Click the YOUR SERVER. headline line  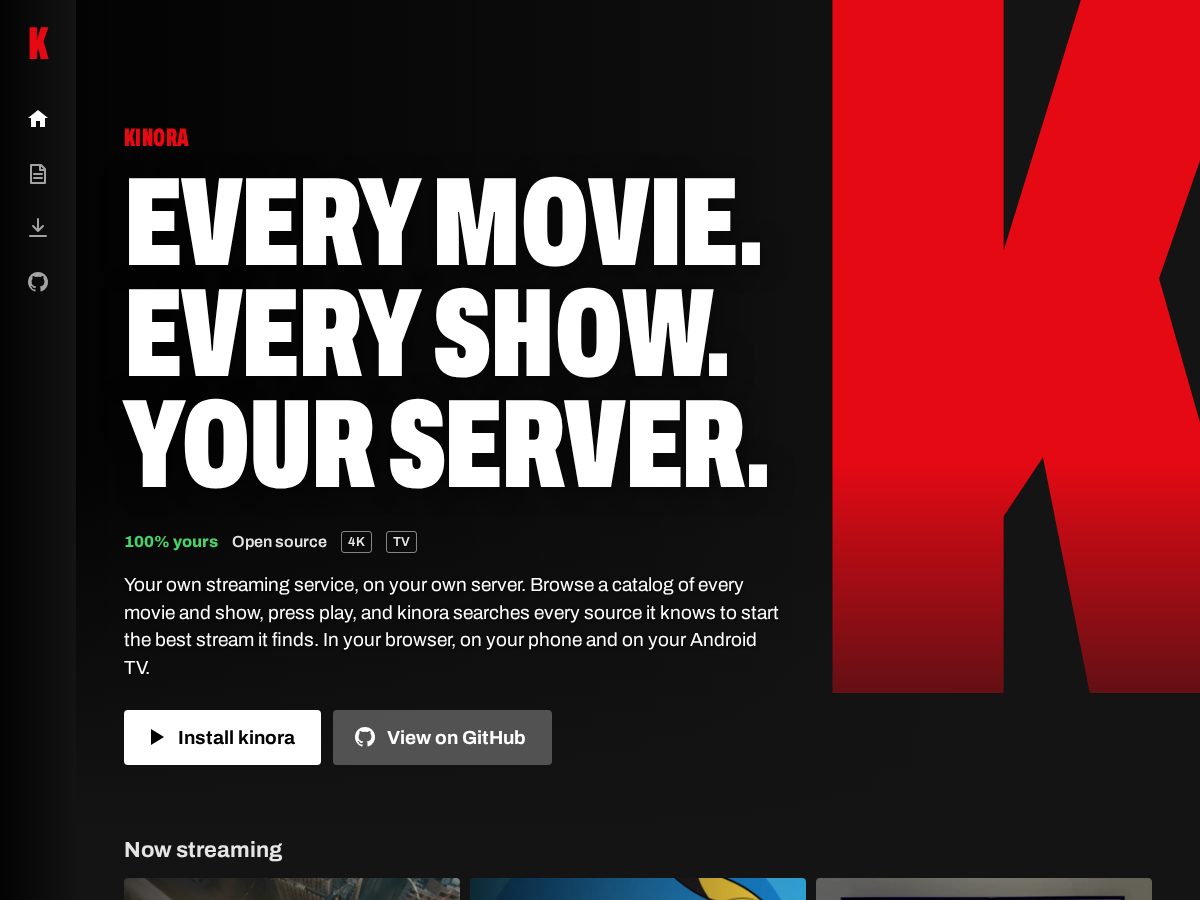[x=446, y=444]
